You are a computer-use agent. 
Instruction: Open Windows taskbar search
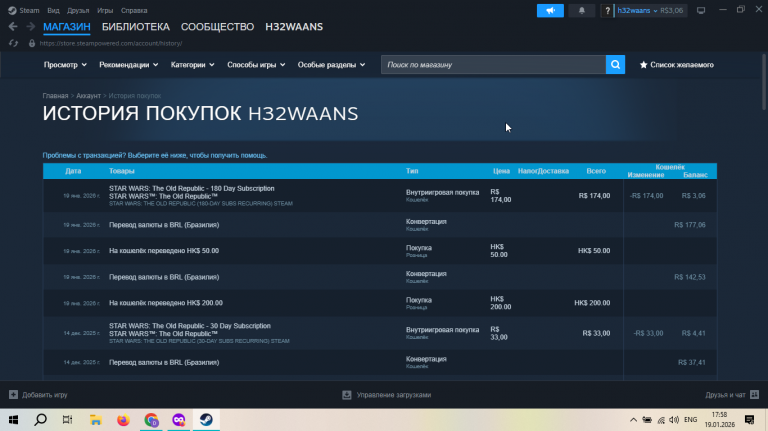(x=41, y=420)
